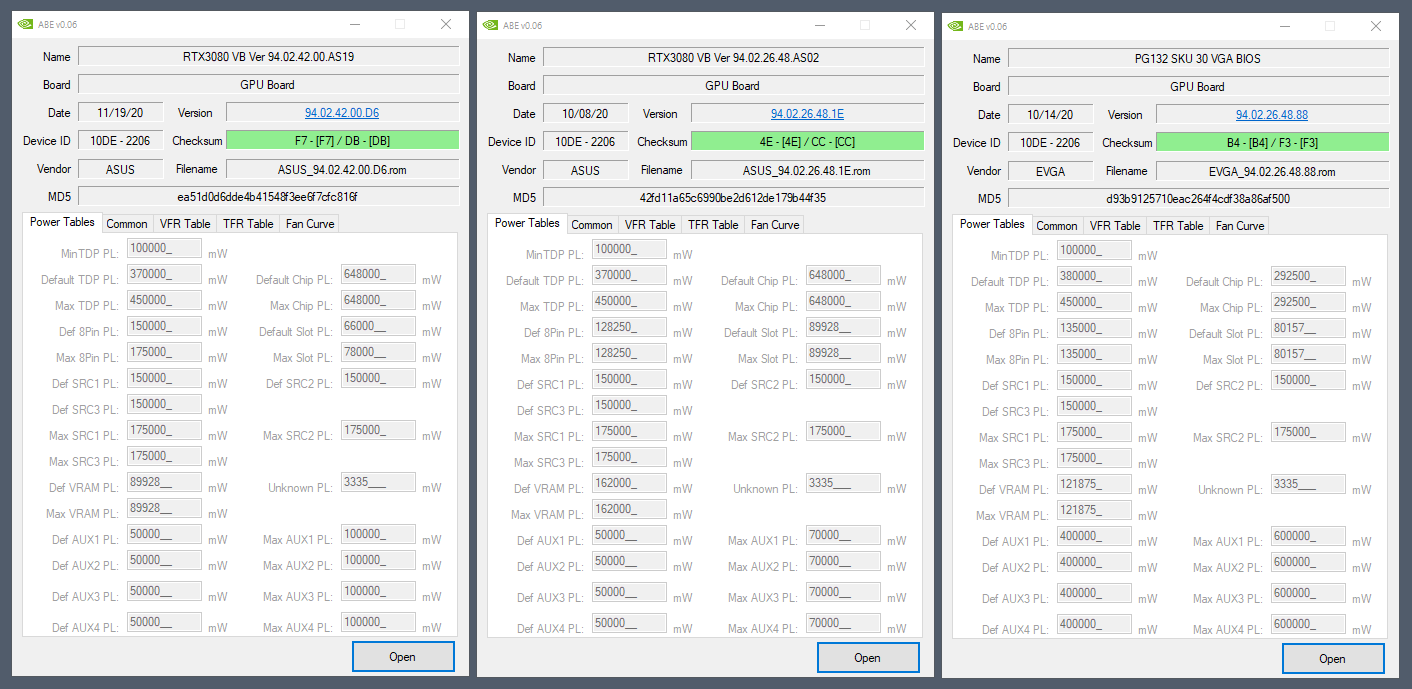
Task: Click the MD5 value ea51d0d6dde4b41548f3ee6f7cfc816f
Action: tap(268, 197)
